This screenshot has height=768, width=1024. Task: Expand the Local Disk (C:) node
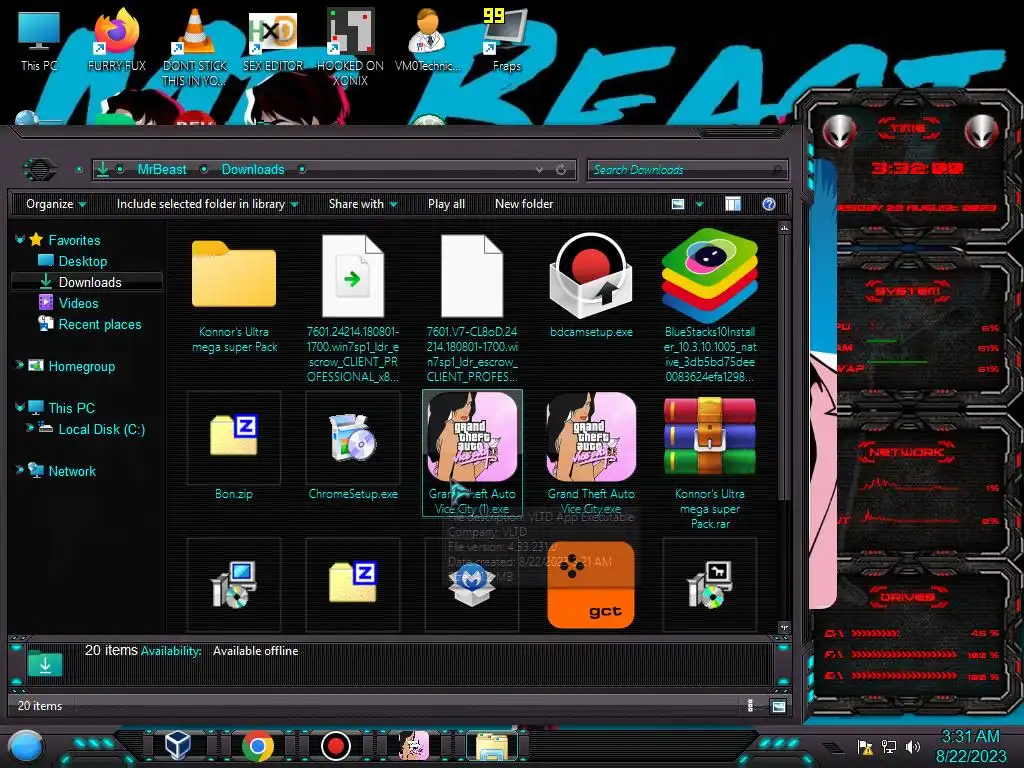pyautogui.click(x=29, y=428)
